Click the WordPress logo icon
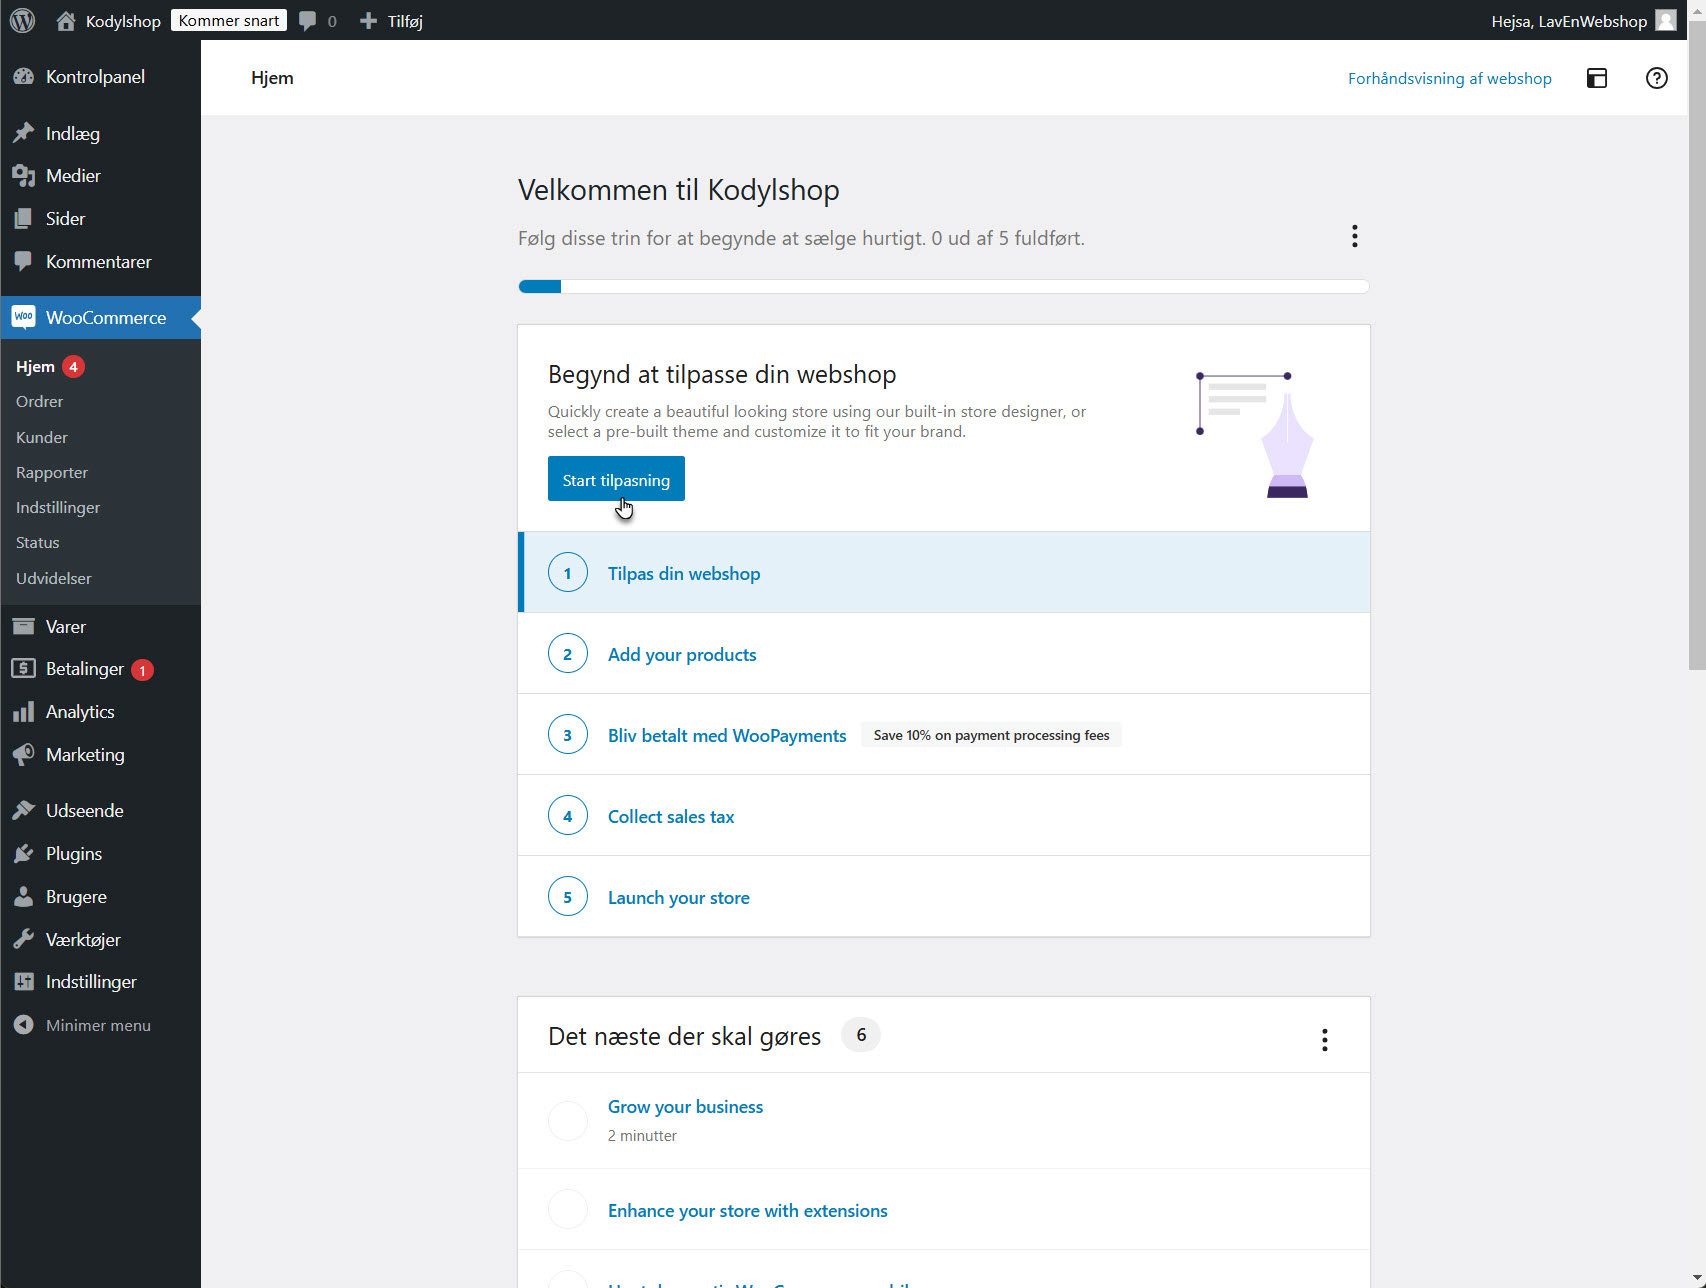The width and height of the screenshot is (1706, 1288). pyautogui.click(x=22, y=21)
